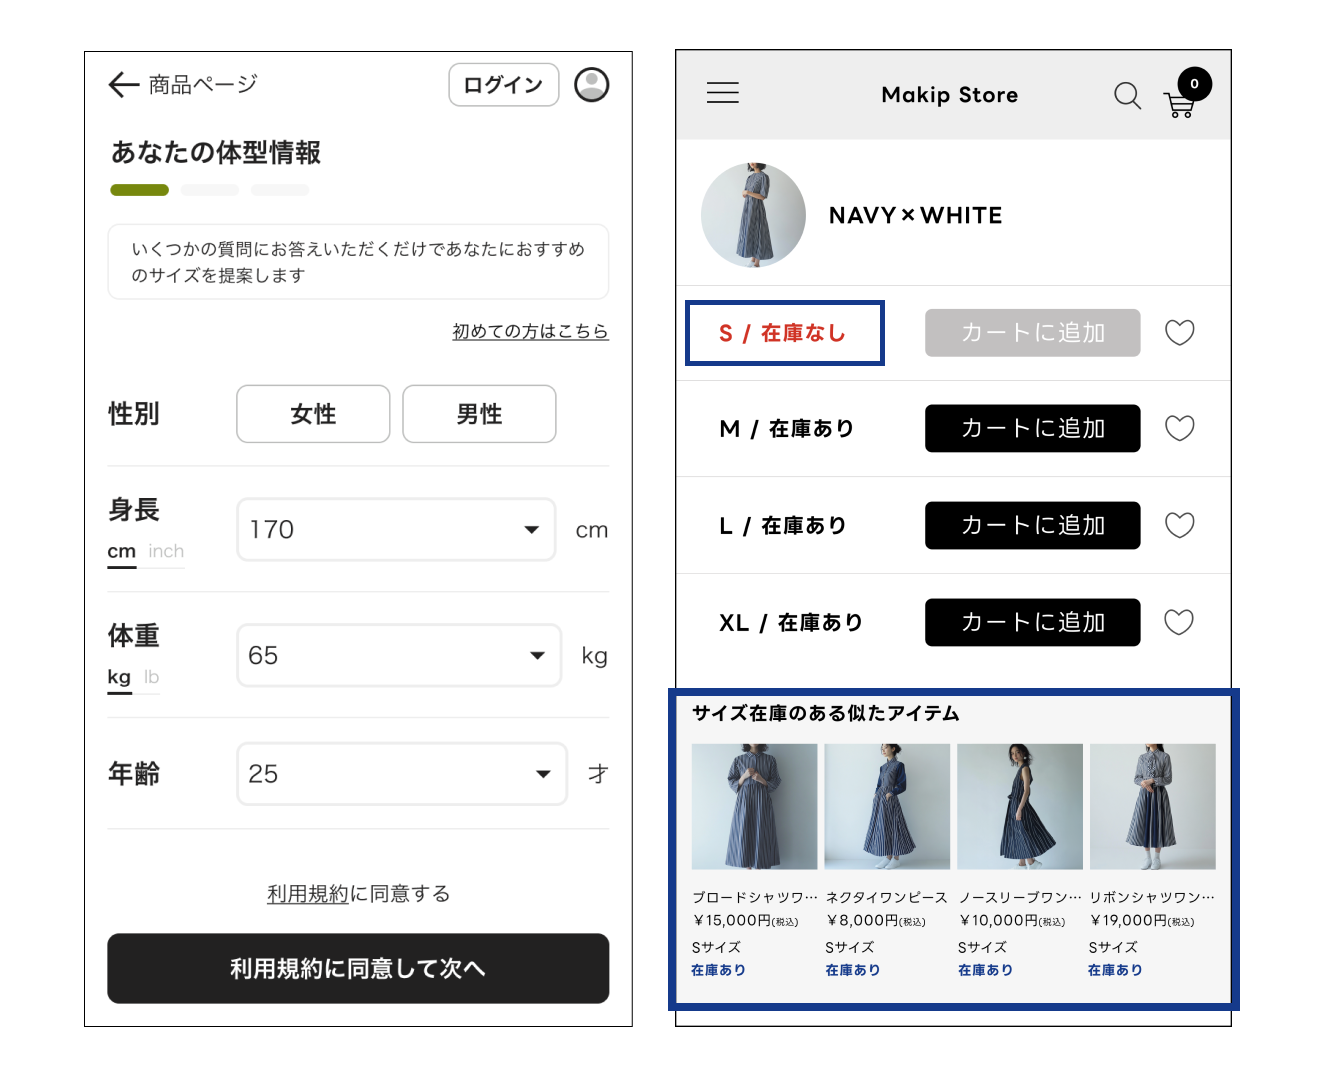Click the Makip Store title

(x=948, y=95)
